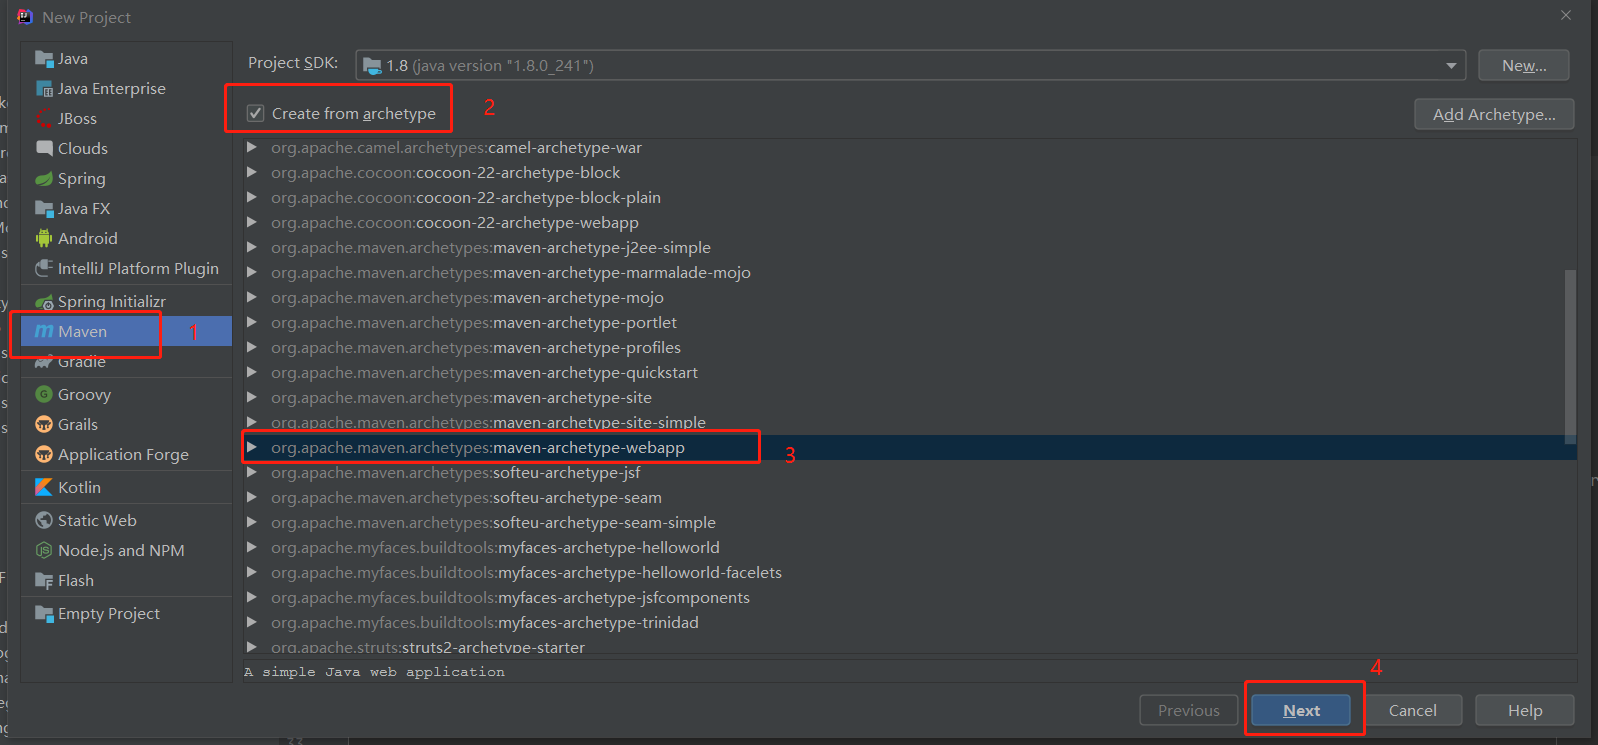Select maven-archetype-profiles row

[x=910, y=348]
